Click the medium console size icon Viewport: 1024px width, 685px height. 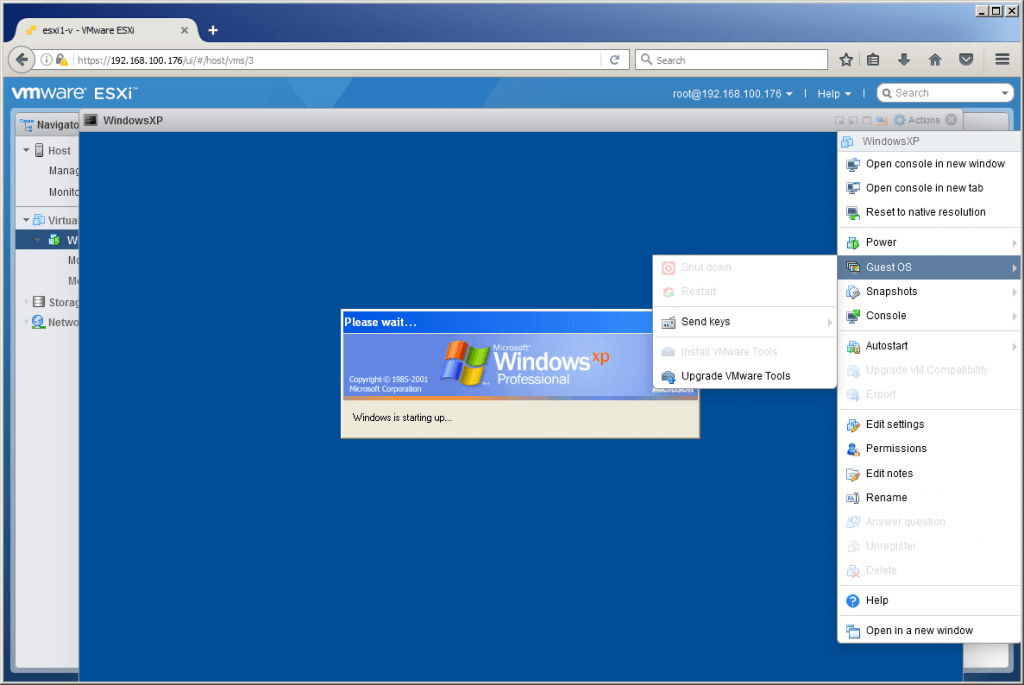(853, 121)
